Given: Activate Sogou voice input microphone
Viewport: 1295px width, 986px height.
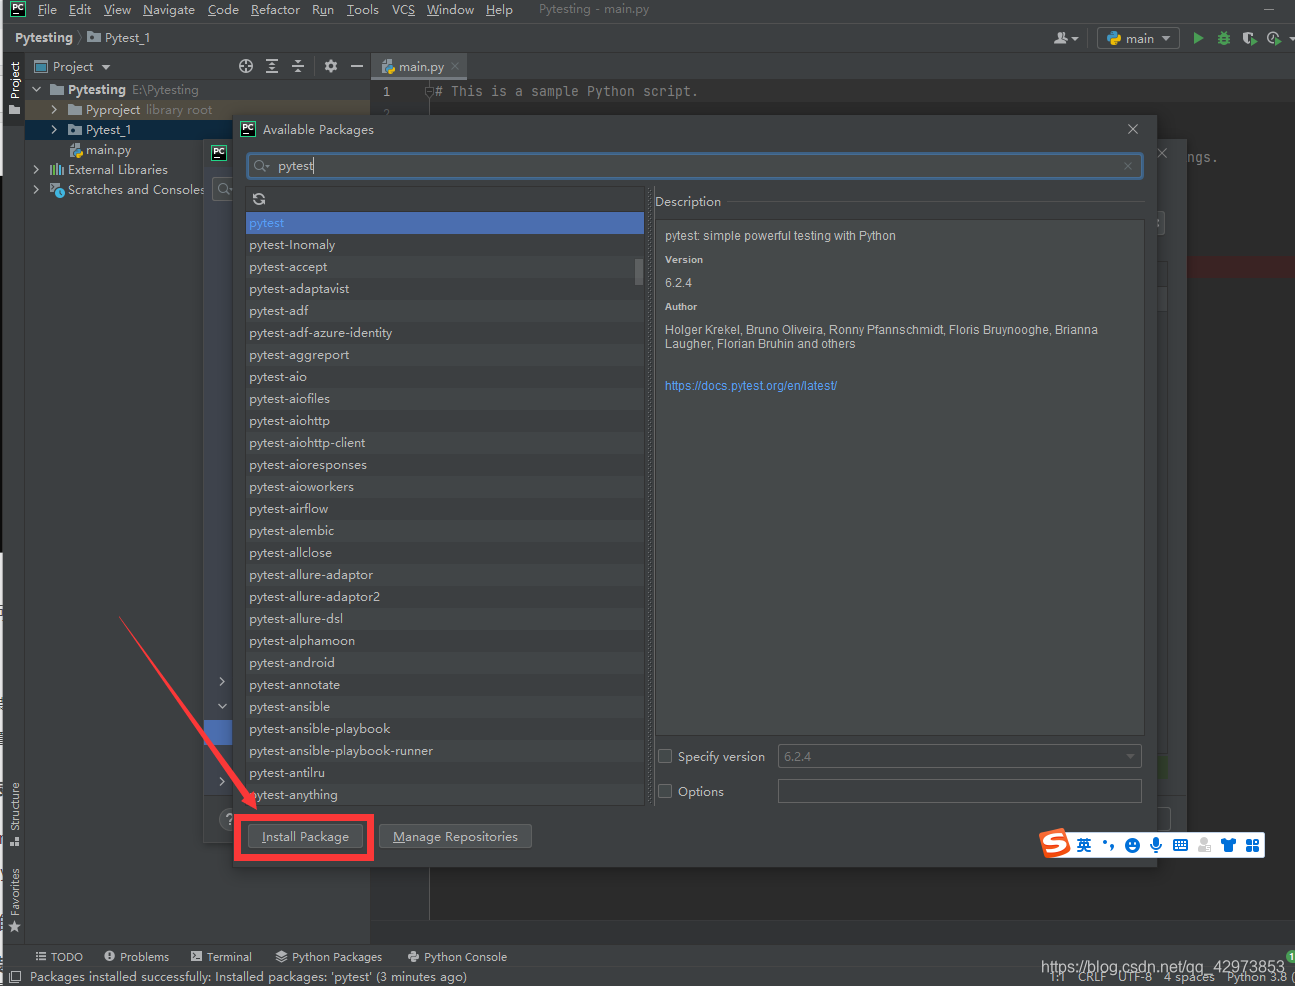Looking at the screenshot, I should (x=1156, y=845).
